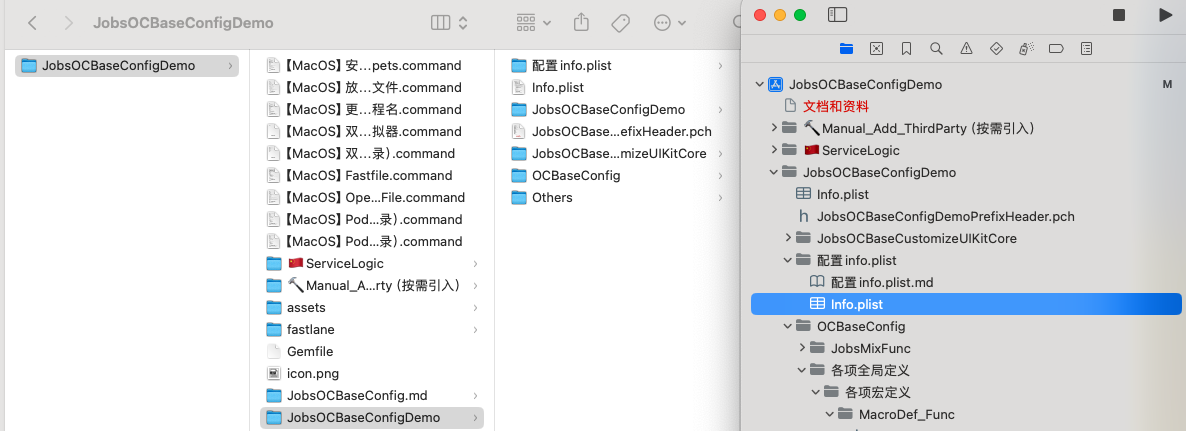Show the Report navigator tab
Viewport: 1186px width, 431px height.
1086,48
